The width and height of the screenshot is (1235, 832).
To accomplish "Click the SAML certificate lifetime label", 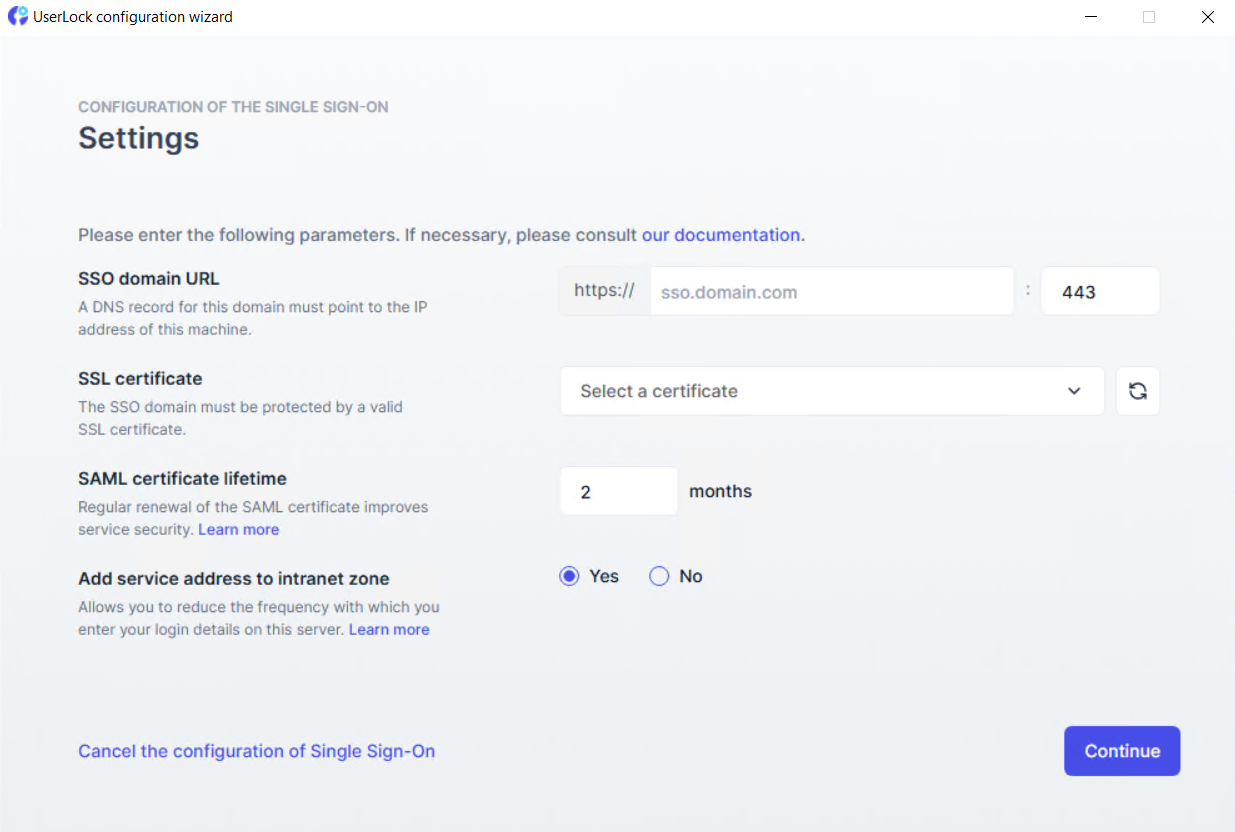I will 182,479.
